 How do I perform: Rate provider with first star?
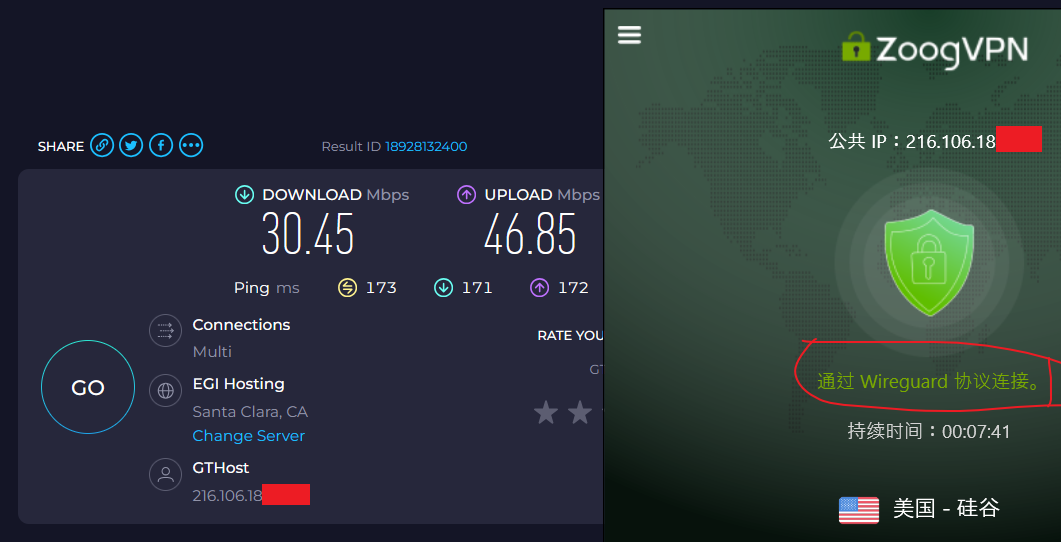coord(546,412)
